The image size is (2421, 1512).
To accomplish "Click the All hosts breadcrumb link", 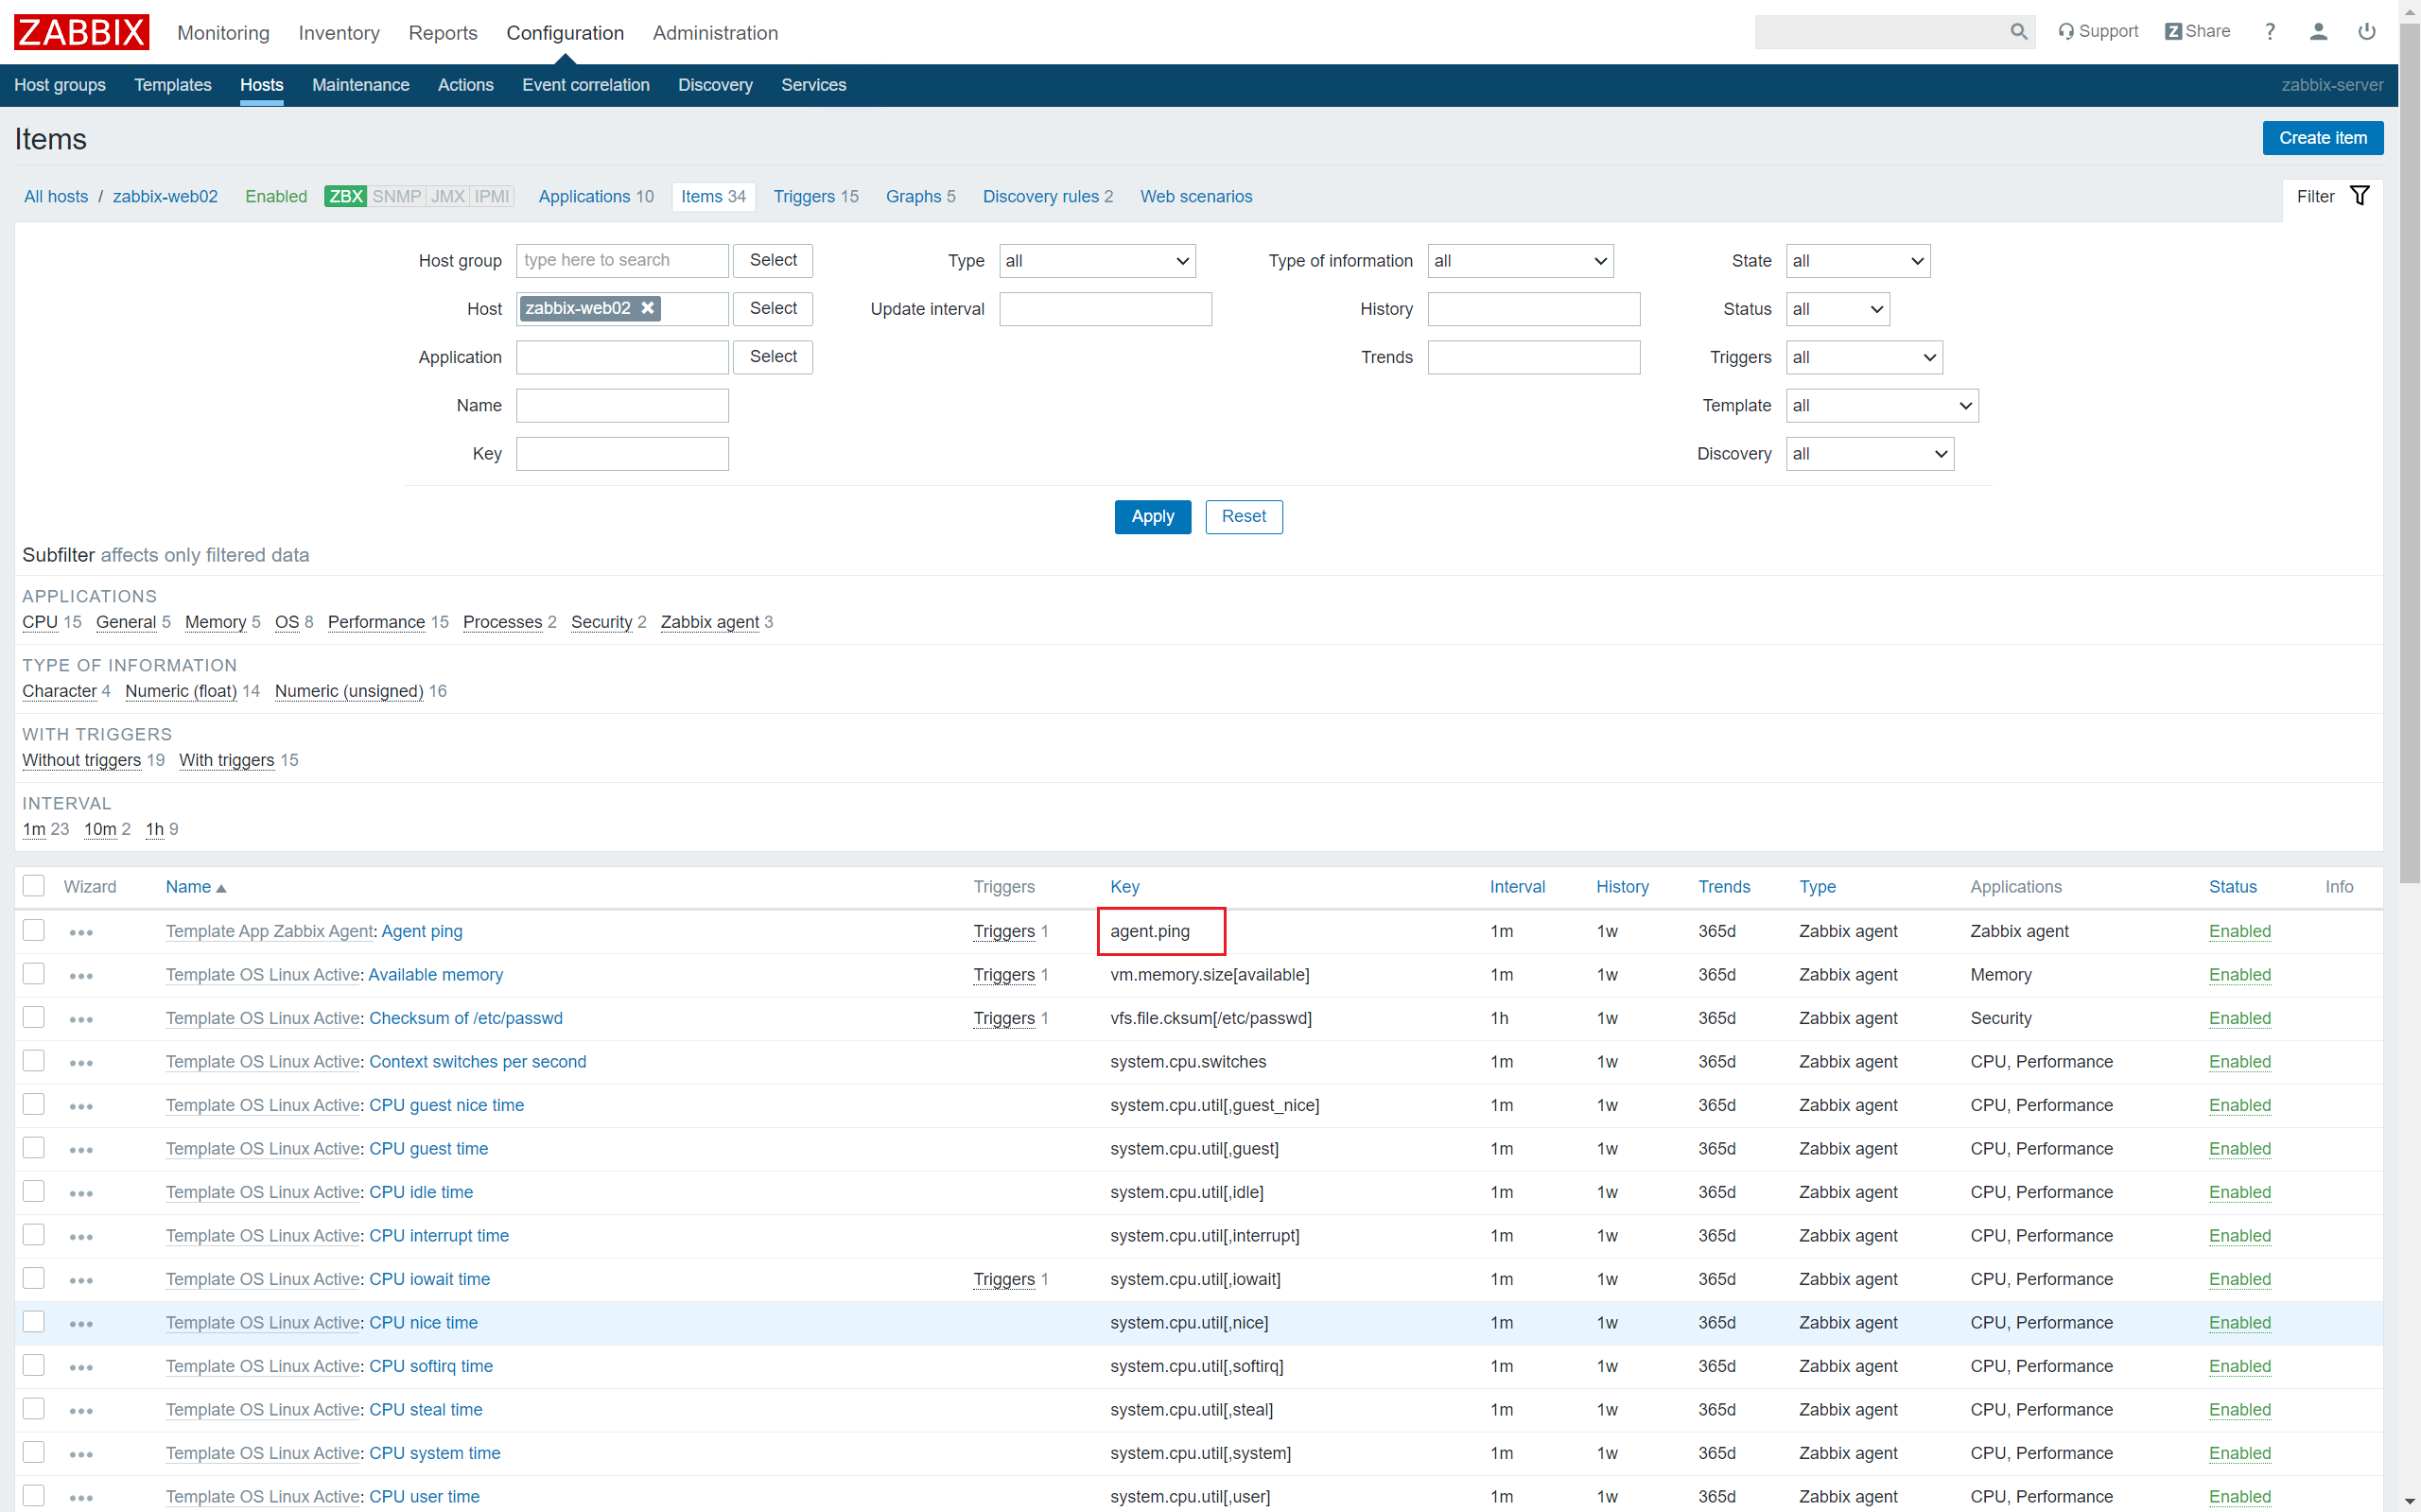I will click(x=56, y=196).
